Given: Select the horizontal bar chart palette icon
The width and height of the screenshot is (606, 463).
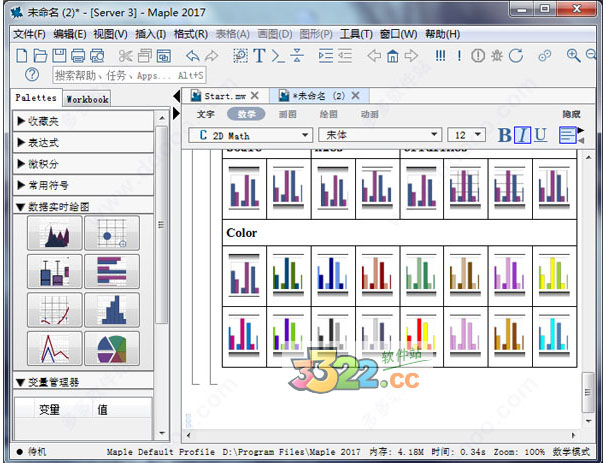Looking at the screenshot, I should (x=112, y=271).
